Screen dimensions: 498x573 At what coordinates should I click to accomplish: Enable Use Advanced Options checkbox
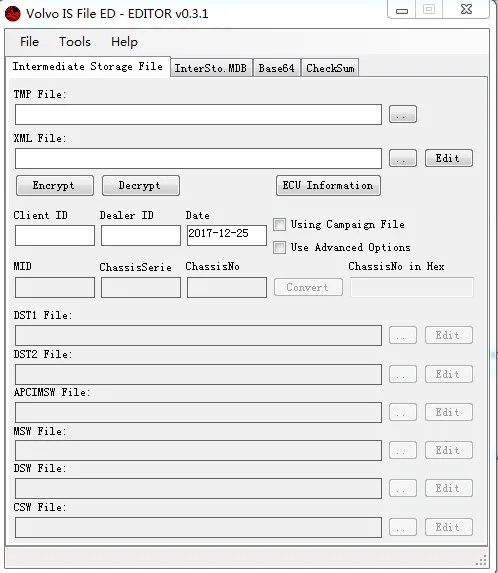click(x=280, y=247)
